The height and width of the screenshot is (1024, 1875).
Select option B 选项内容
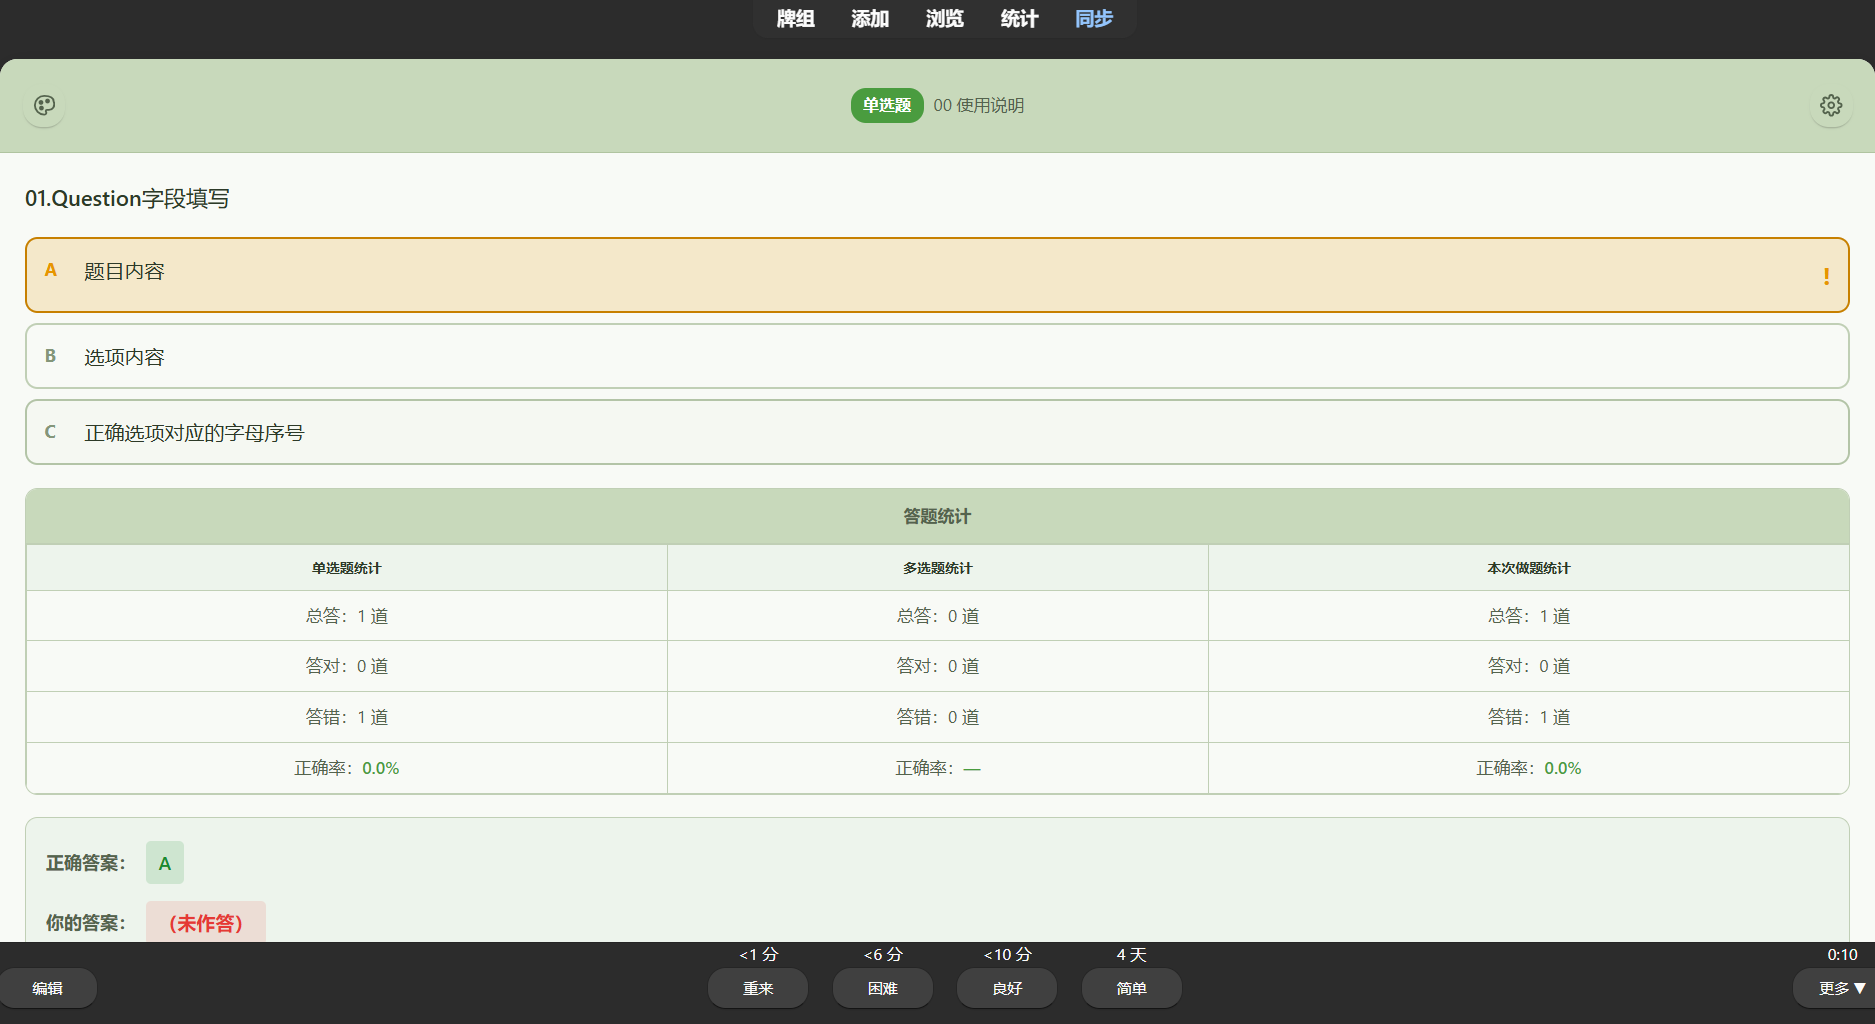(937, 356)
